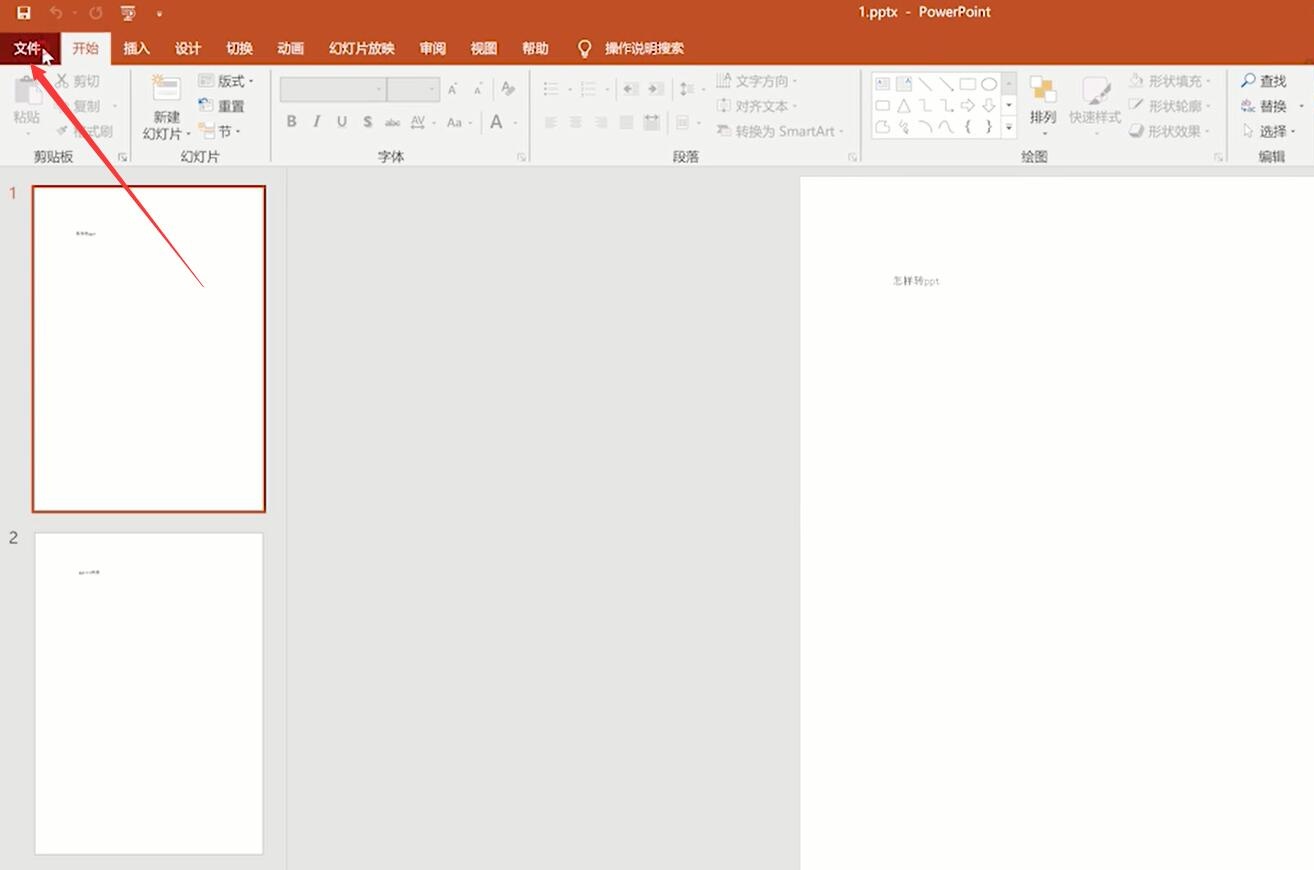
Task: Click 转换为 SmartArt button
Action: pos(781,131)
